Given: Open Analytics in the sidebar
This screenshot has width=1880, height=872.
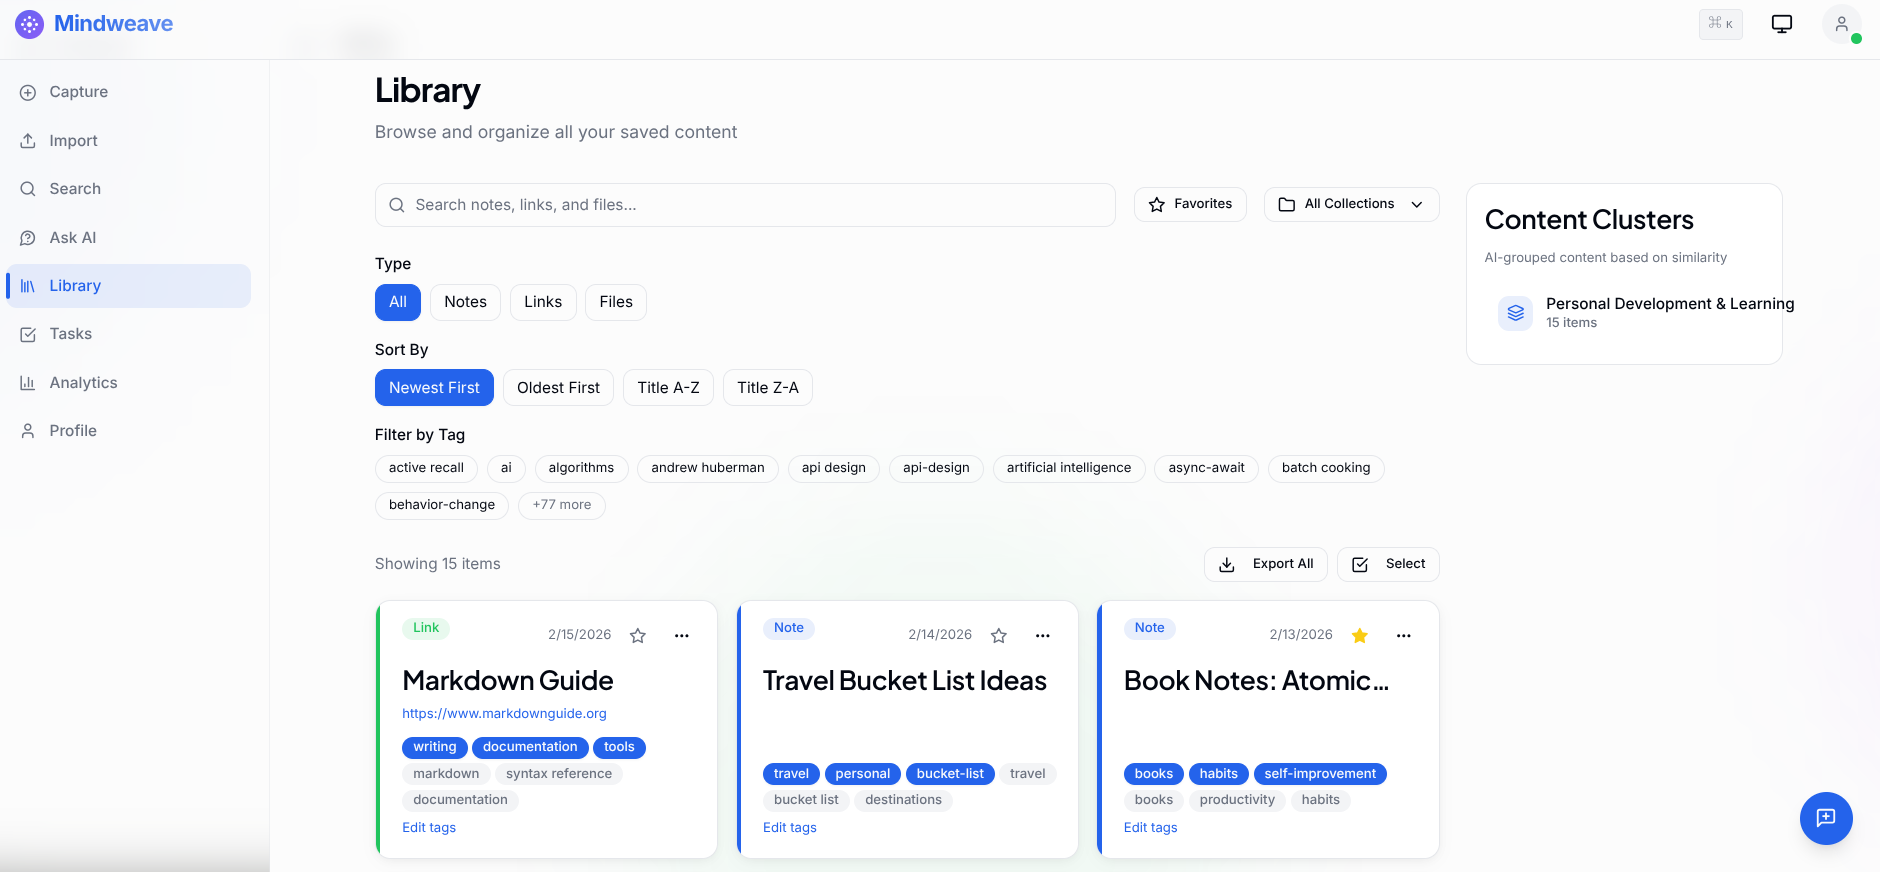Looking at the screenshot, I should [128, 383].
